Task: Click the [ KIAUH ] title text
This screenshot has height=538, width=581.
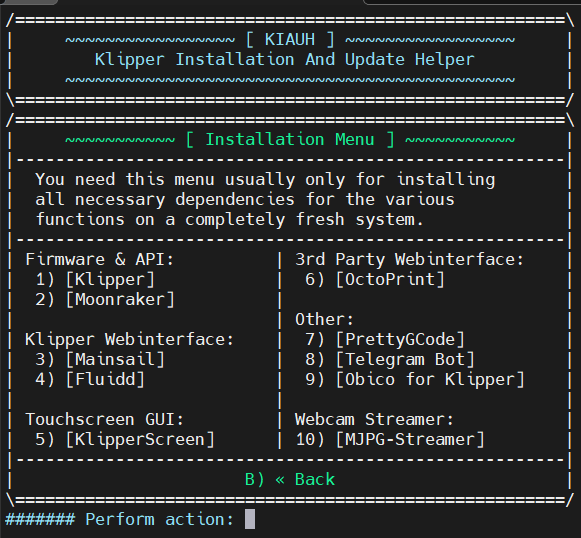Action: point(290,40)
